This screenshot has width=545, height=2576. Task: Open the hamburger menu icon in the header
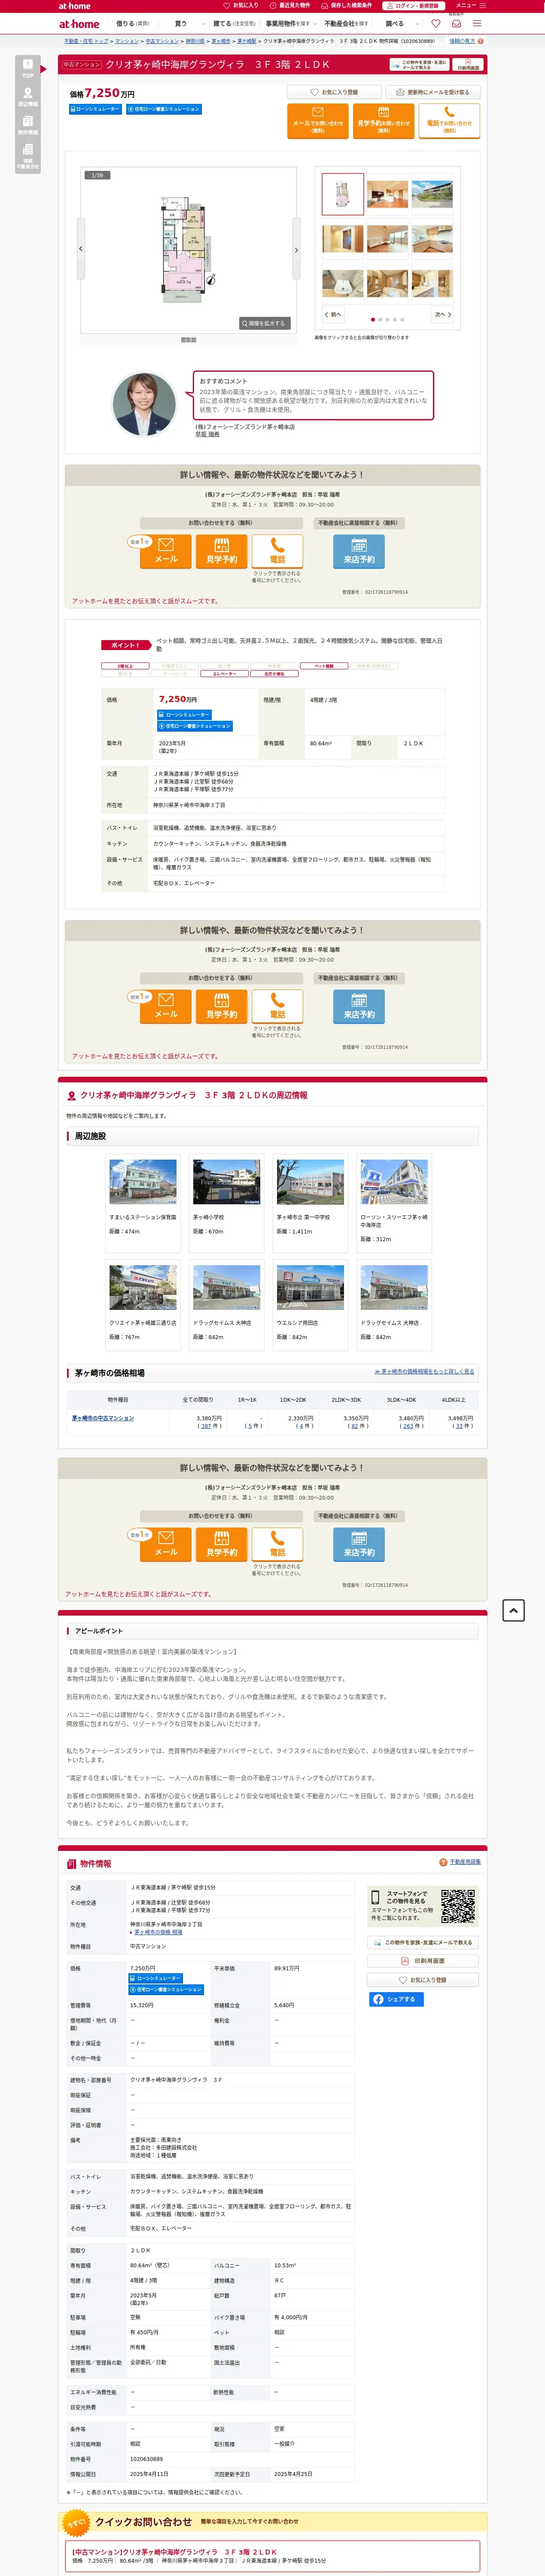point(477,24)
